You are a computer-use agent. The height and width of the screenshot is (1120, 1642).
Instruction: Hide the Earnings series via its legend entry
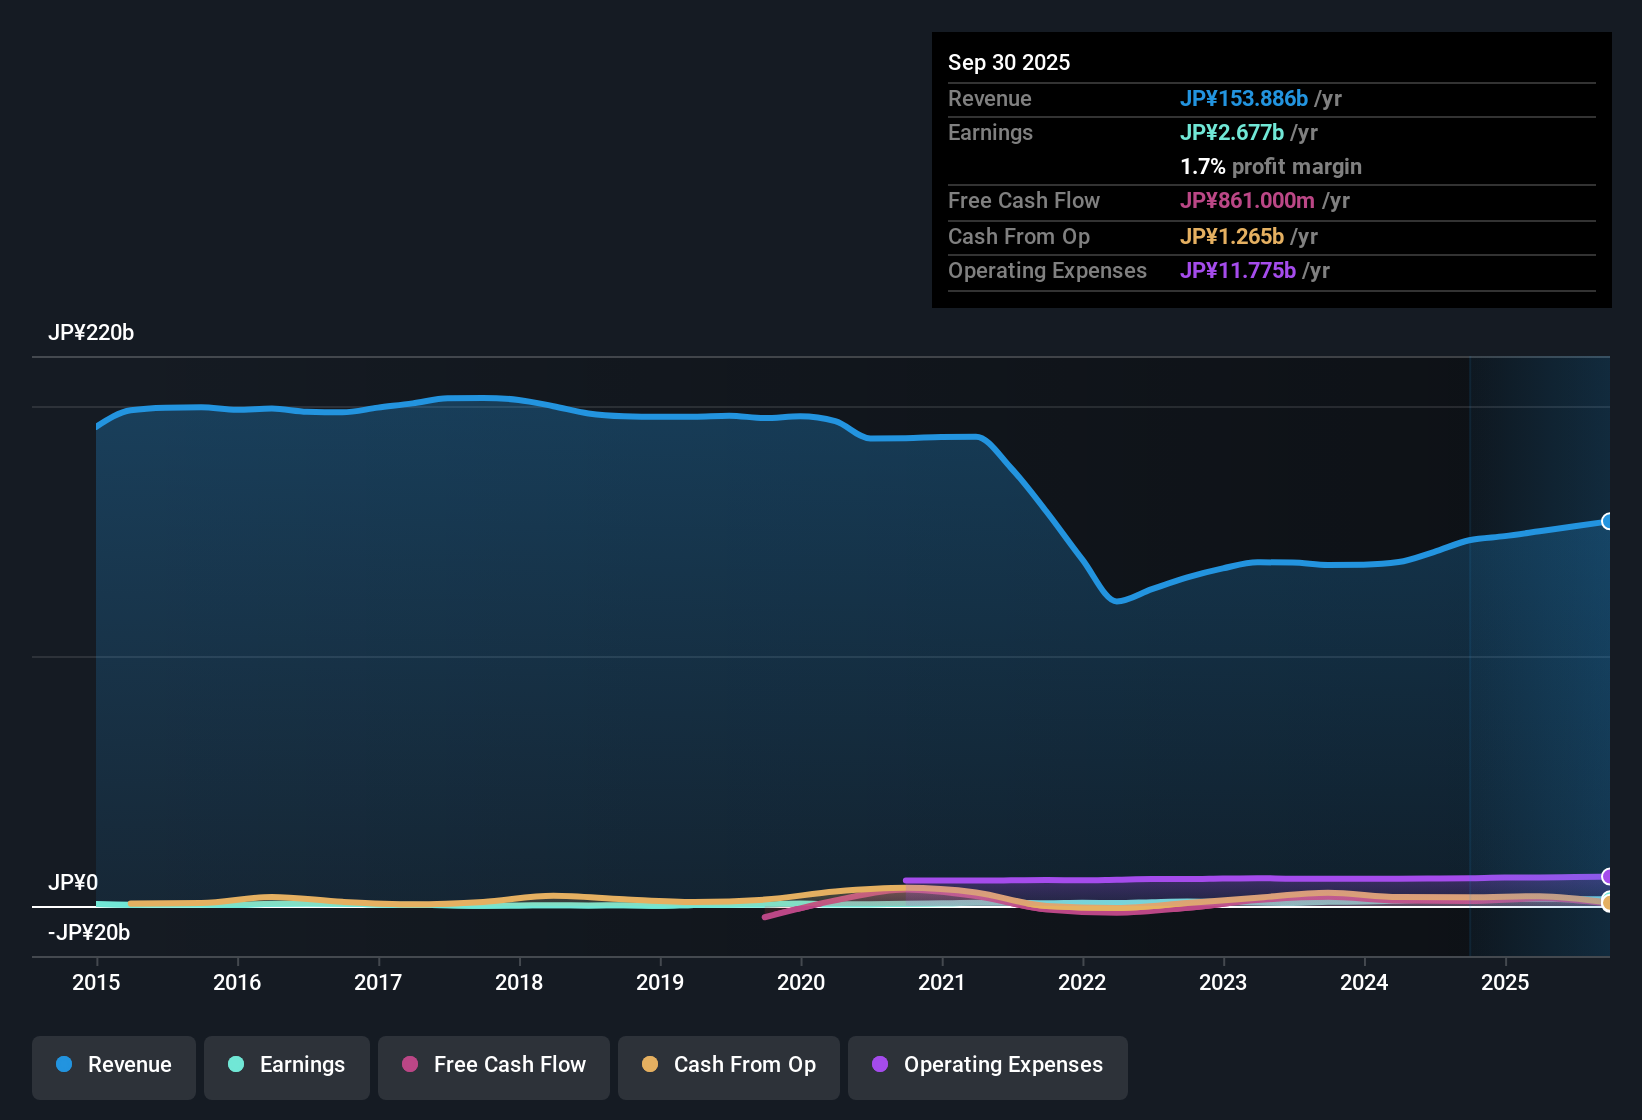point(286,1065)
